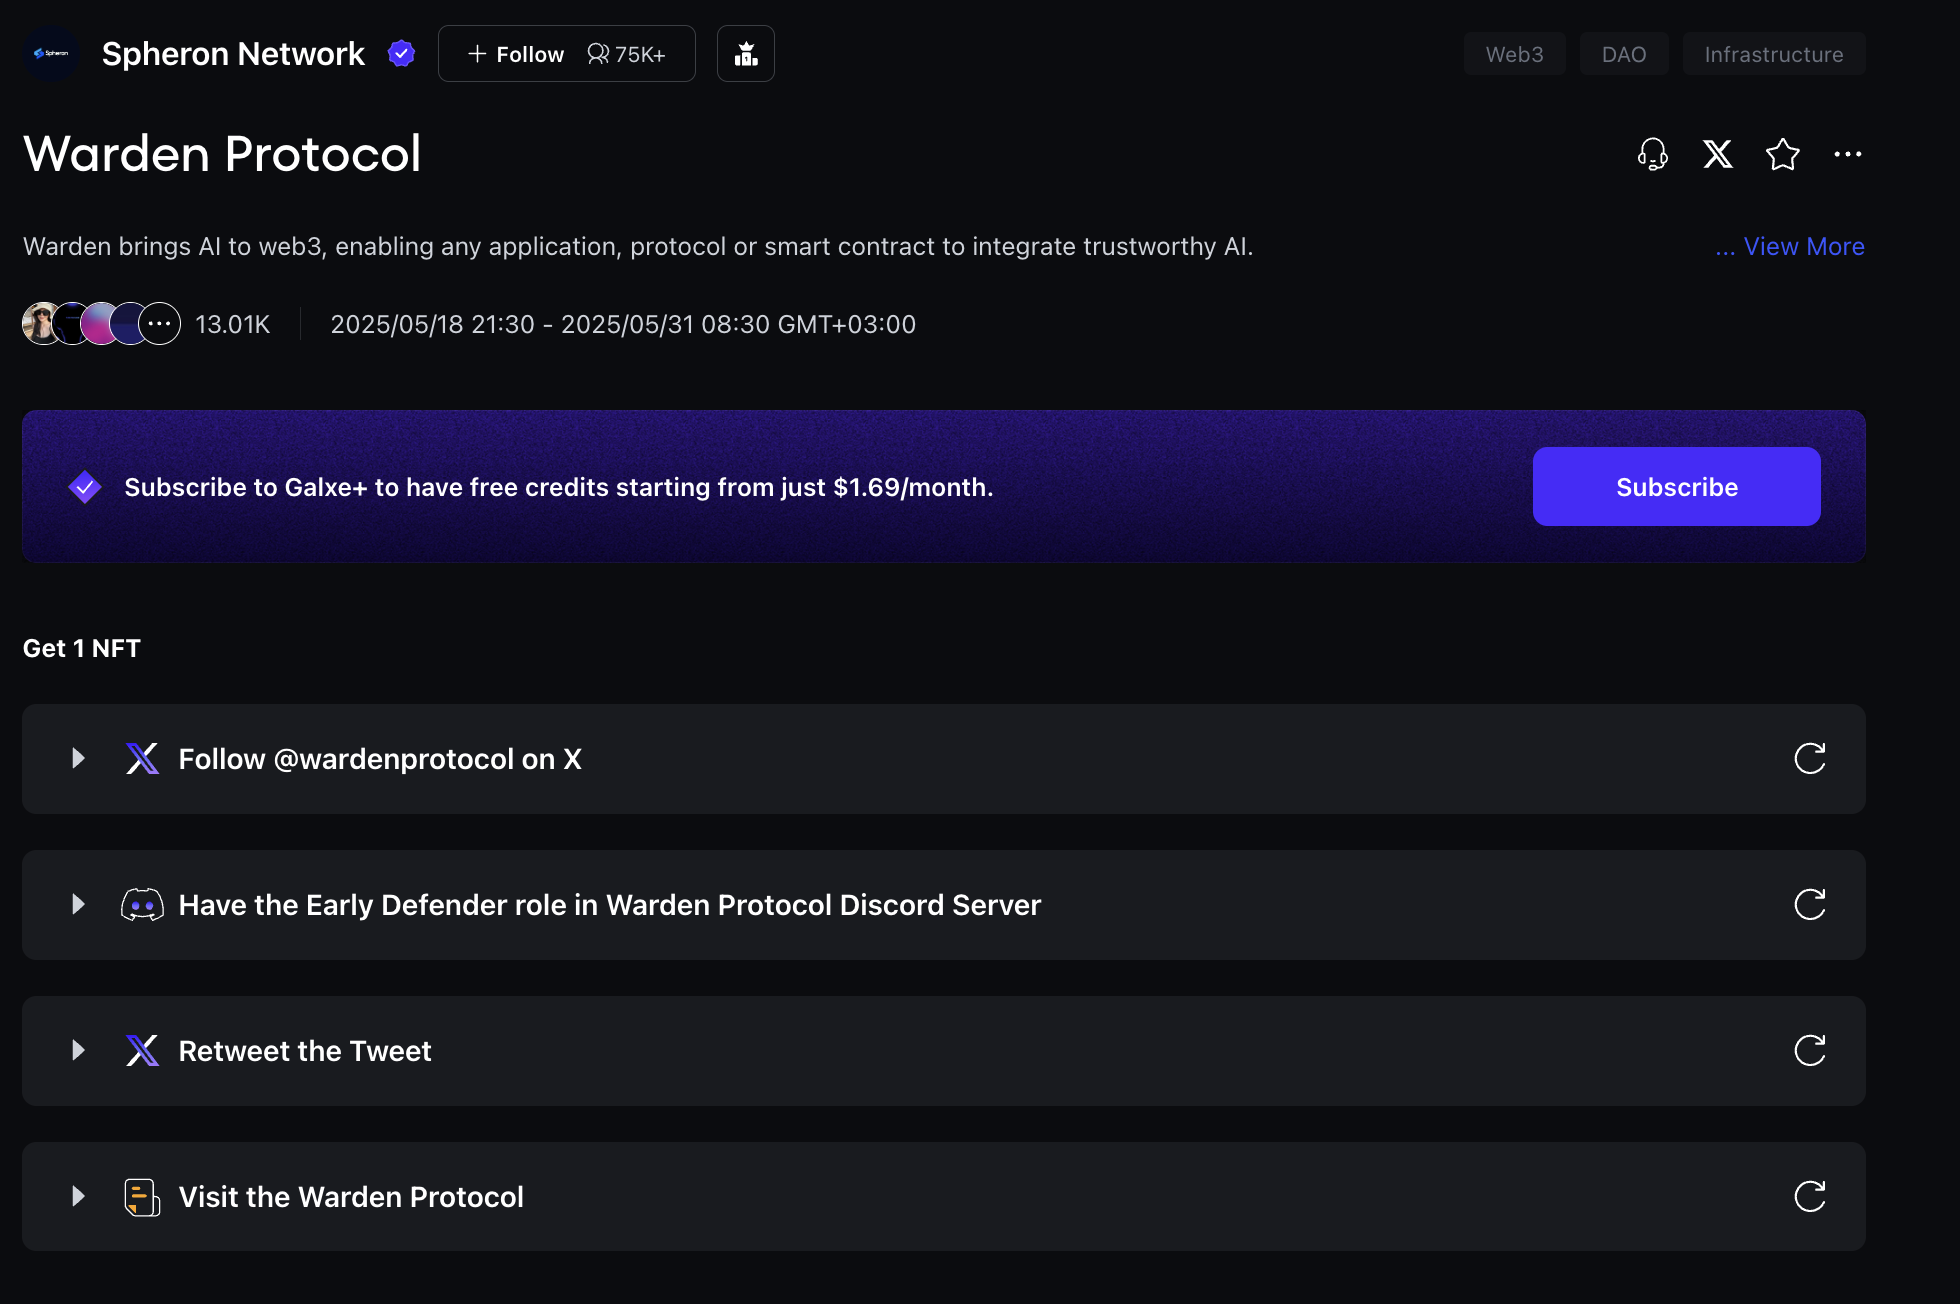The width and height of the screenshot is (1960, 1304).
Task: Open the View More description link
Action: coord(1790,247)
